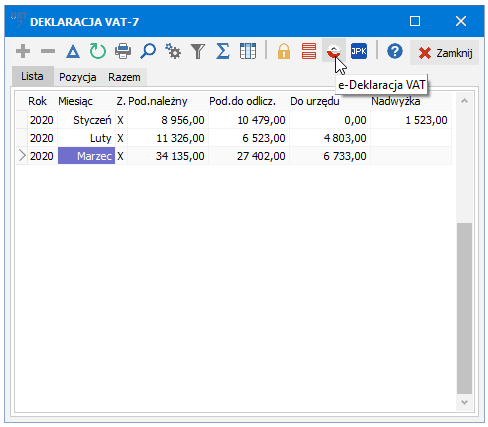
Task: Refresh the list with green arrow icon
Action: 98,51
